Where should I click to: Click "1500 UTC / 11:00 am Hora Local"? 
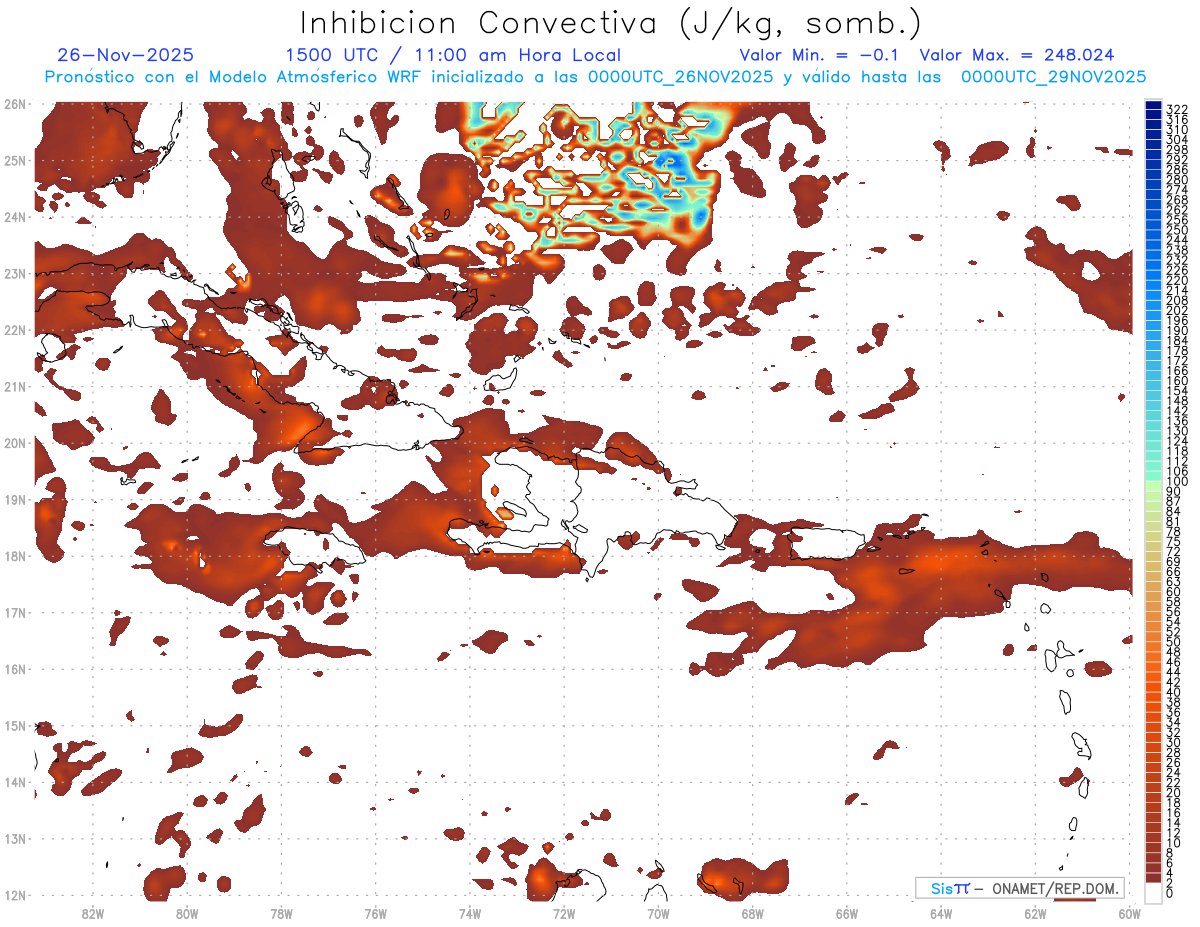453,56
